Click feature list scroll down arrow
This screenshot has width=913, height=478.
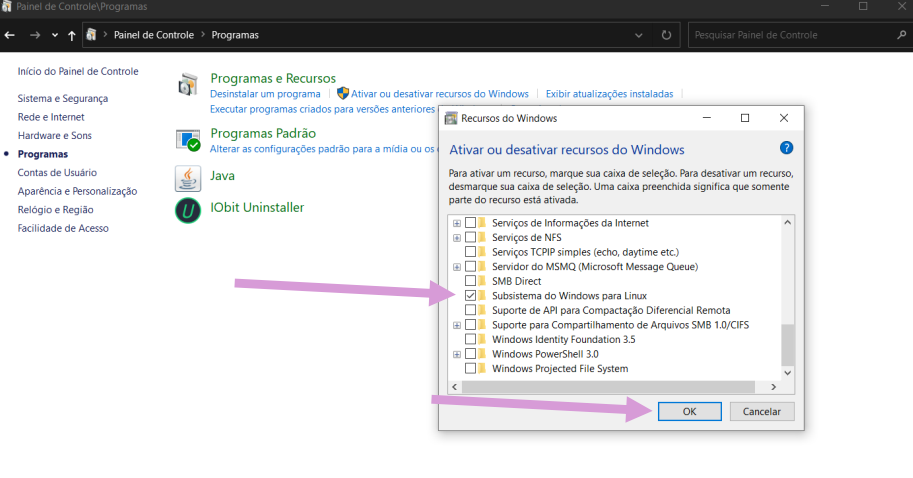[x=787, y=373]
